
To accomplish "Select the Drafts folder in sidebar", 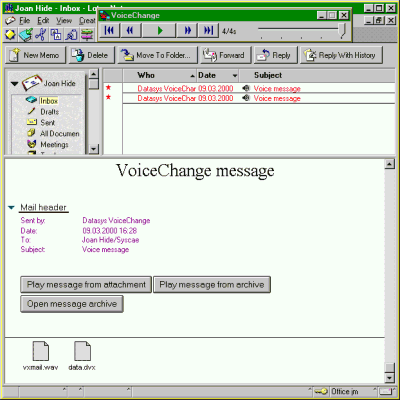I will coord(49,112).
